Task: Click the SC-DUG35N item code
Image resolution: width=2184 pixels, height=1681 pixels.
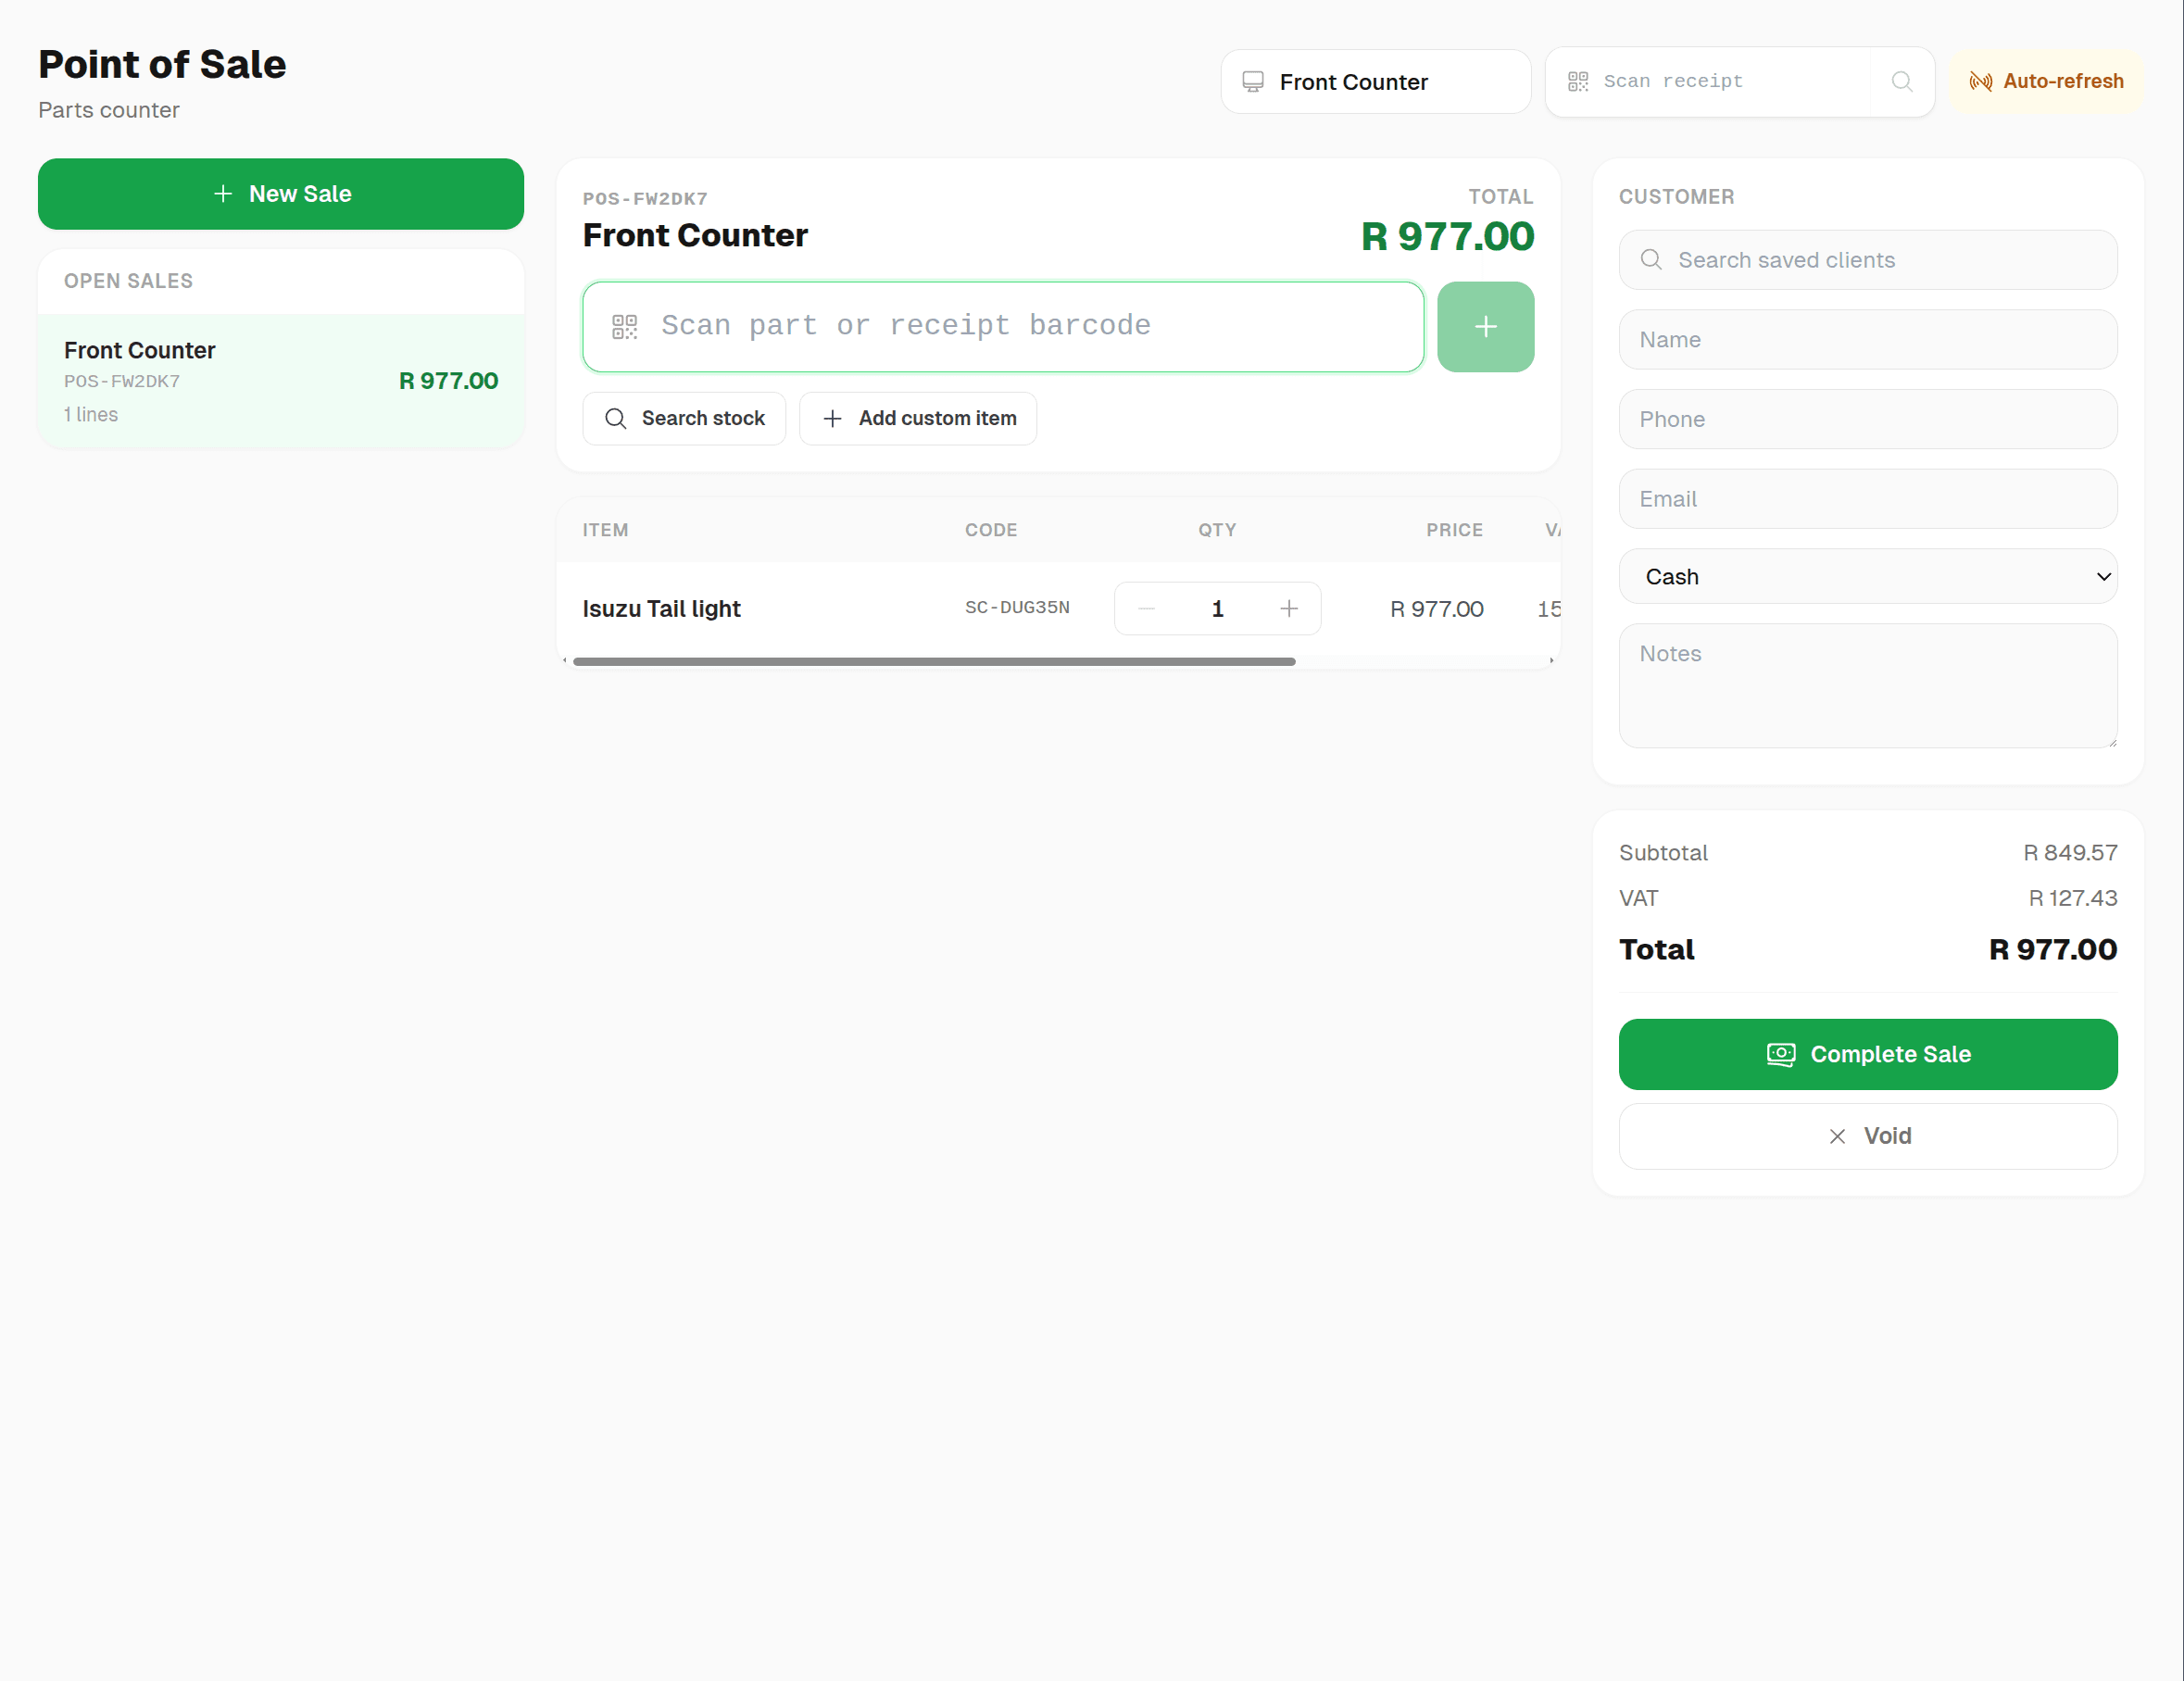Action: 1017,607
